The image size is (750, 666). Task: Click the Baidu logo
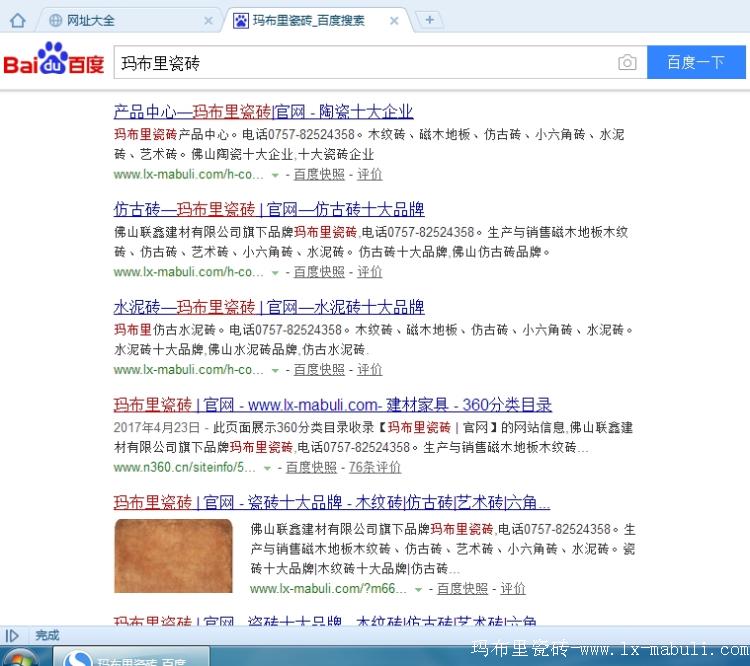click(54, 59)
